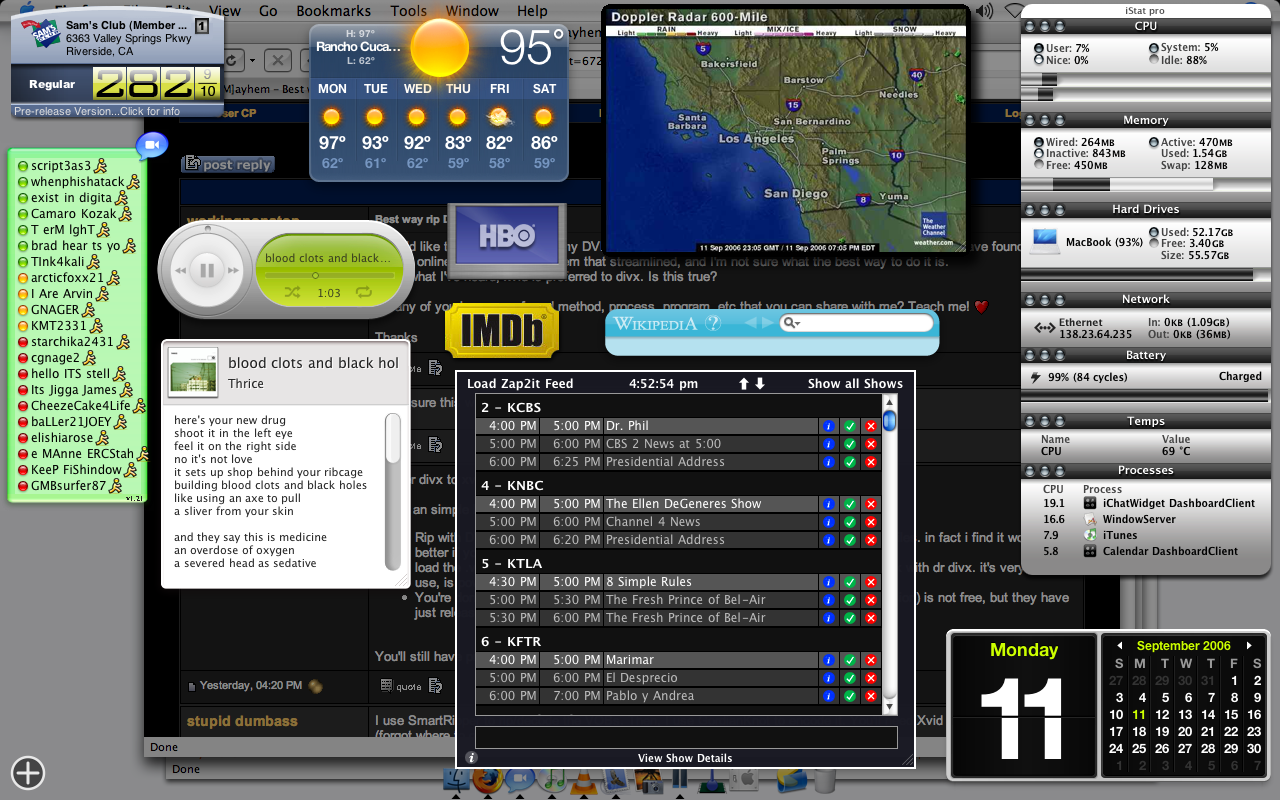
Task: Click the Wikipedia search field
Action: pos(857,323)
